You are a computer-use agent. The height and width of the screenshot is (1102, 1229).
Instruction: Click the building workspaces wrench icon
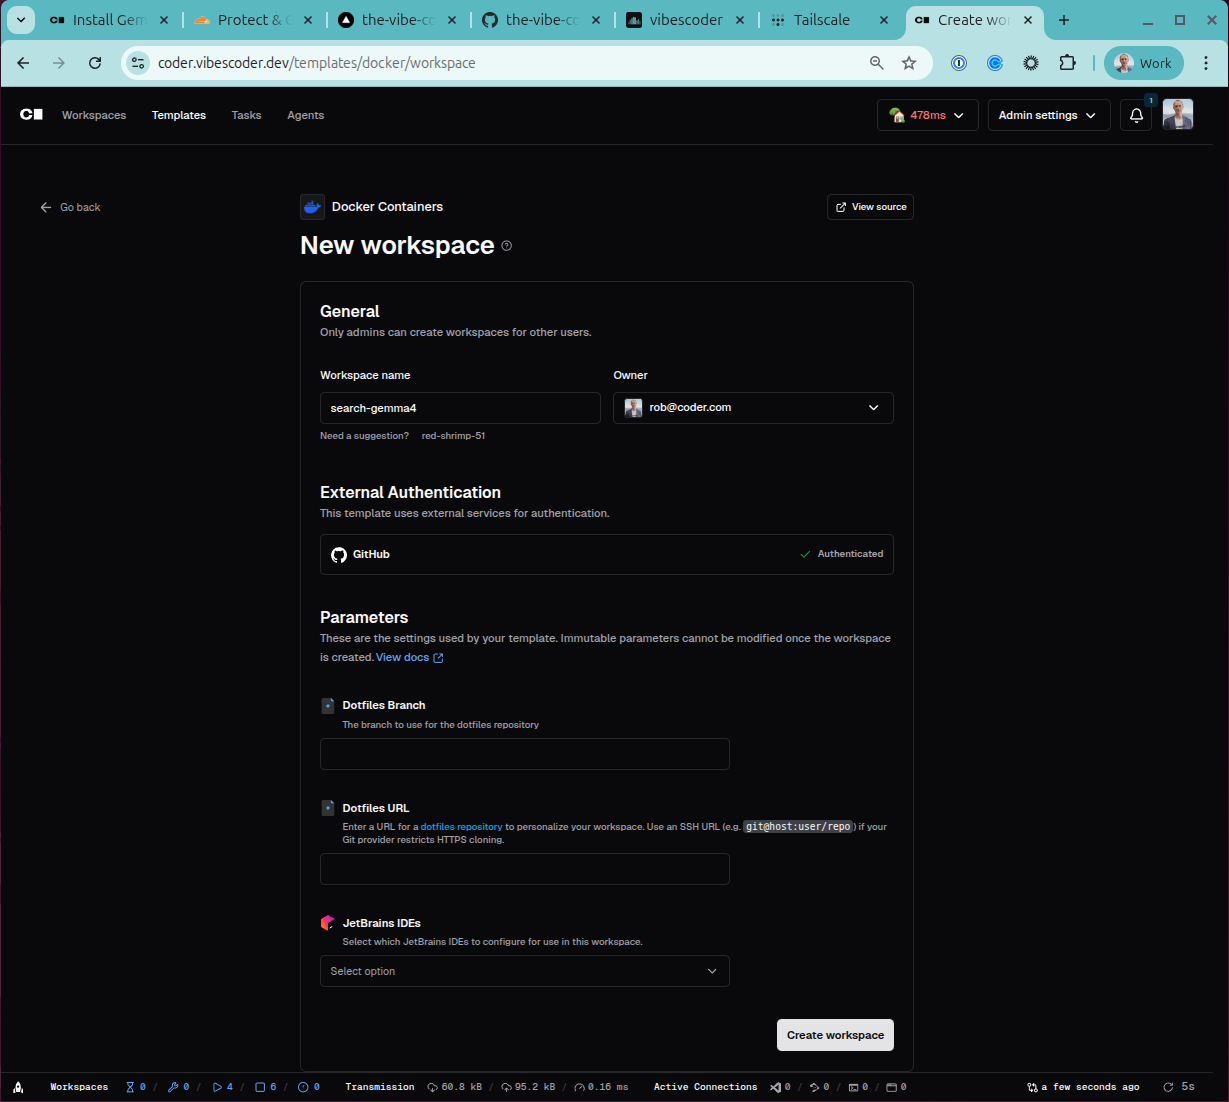pyautogui.click(x=173, y=1087)
